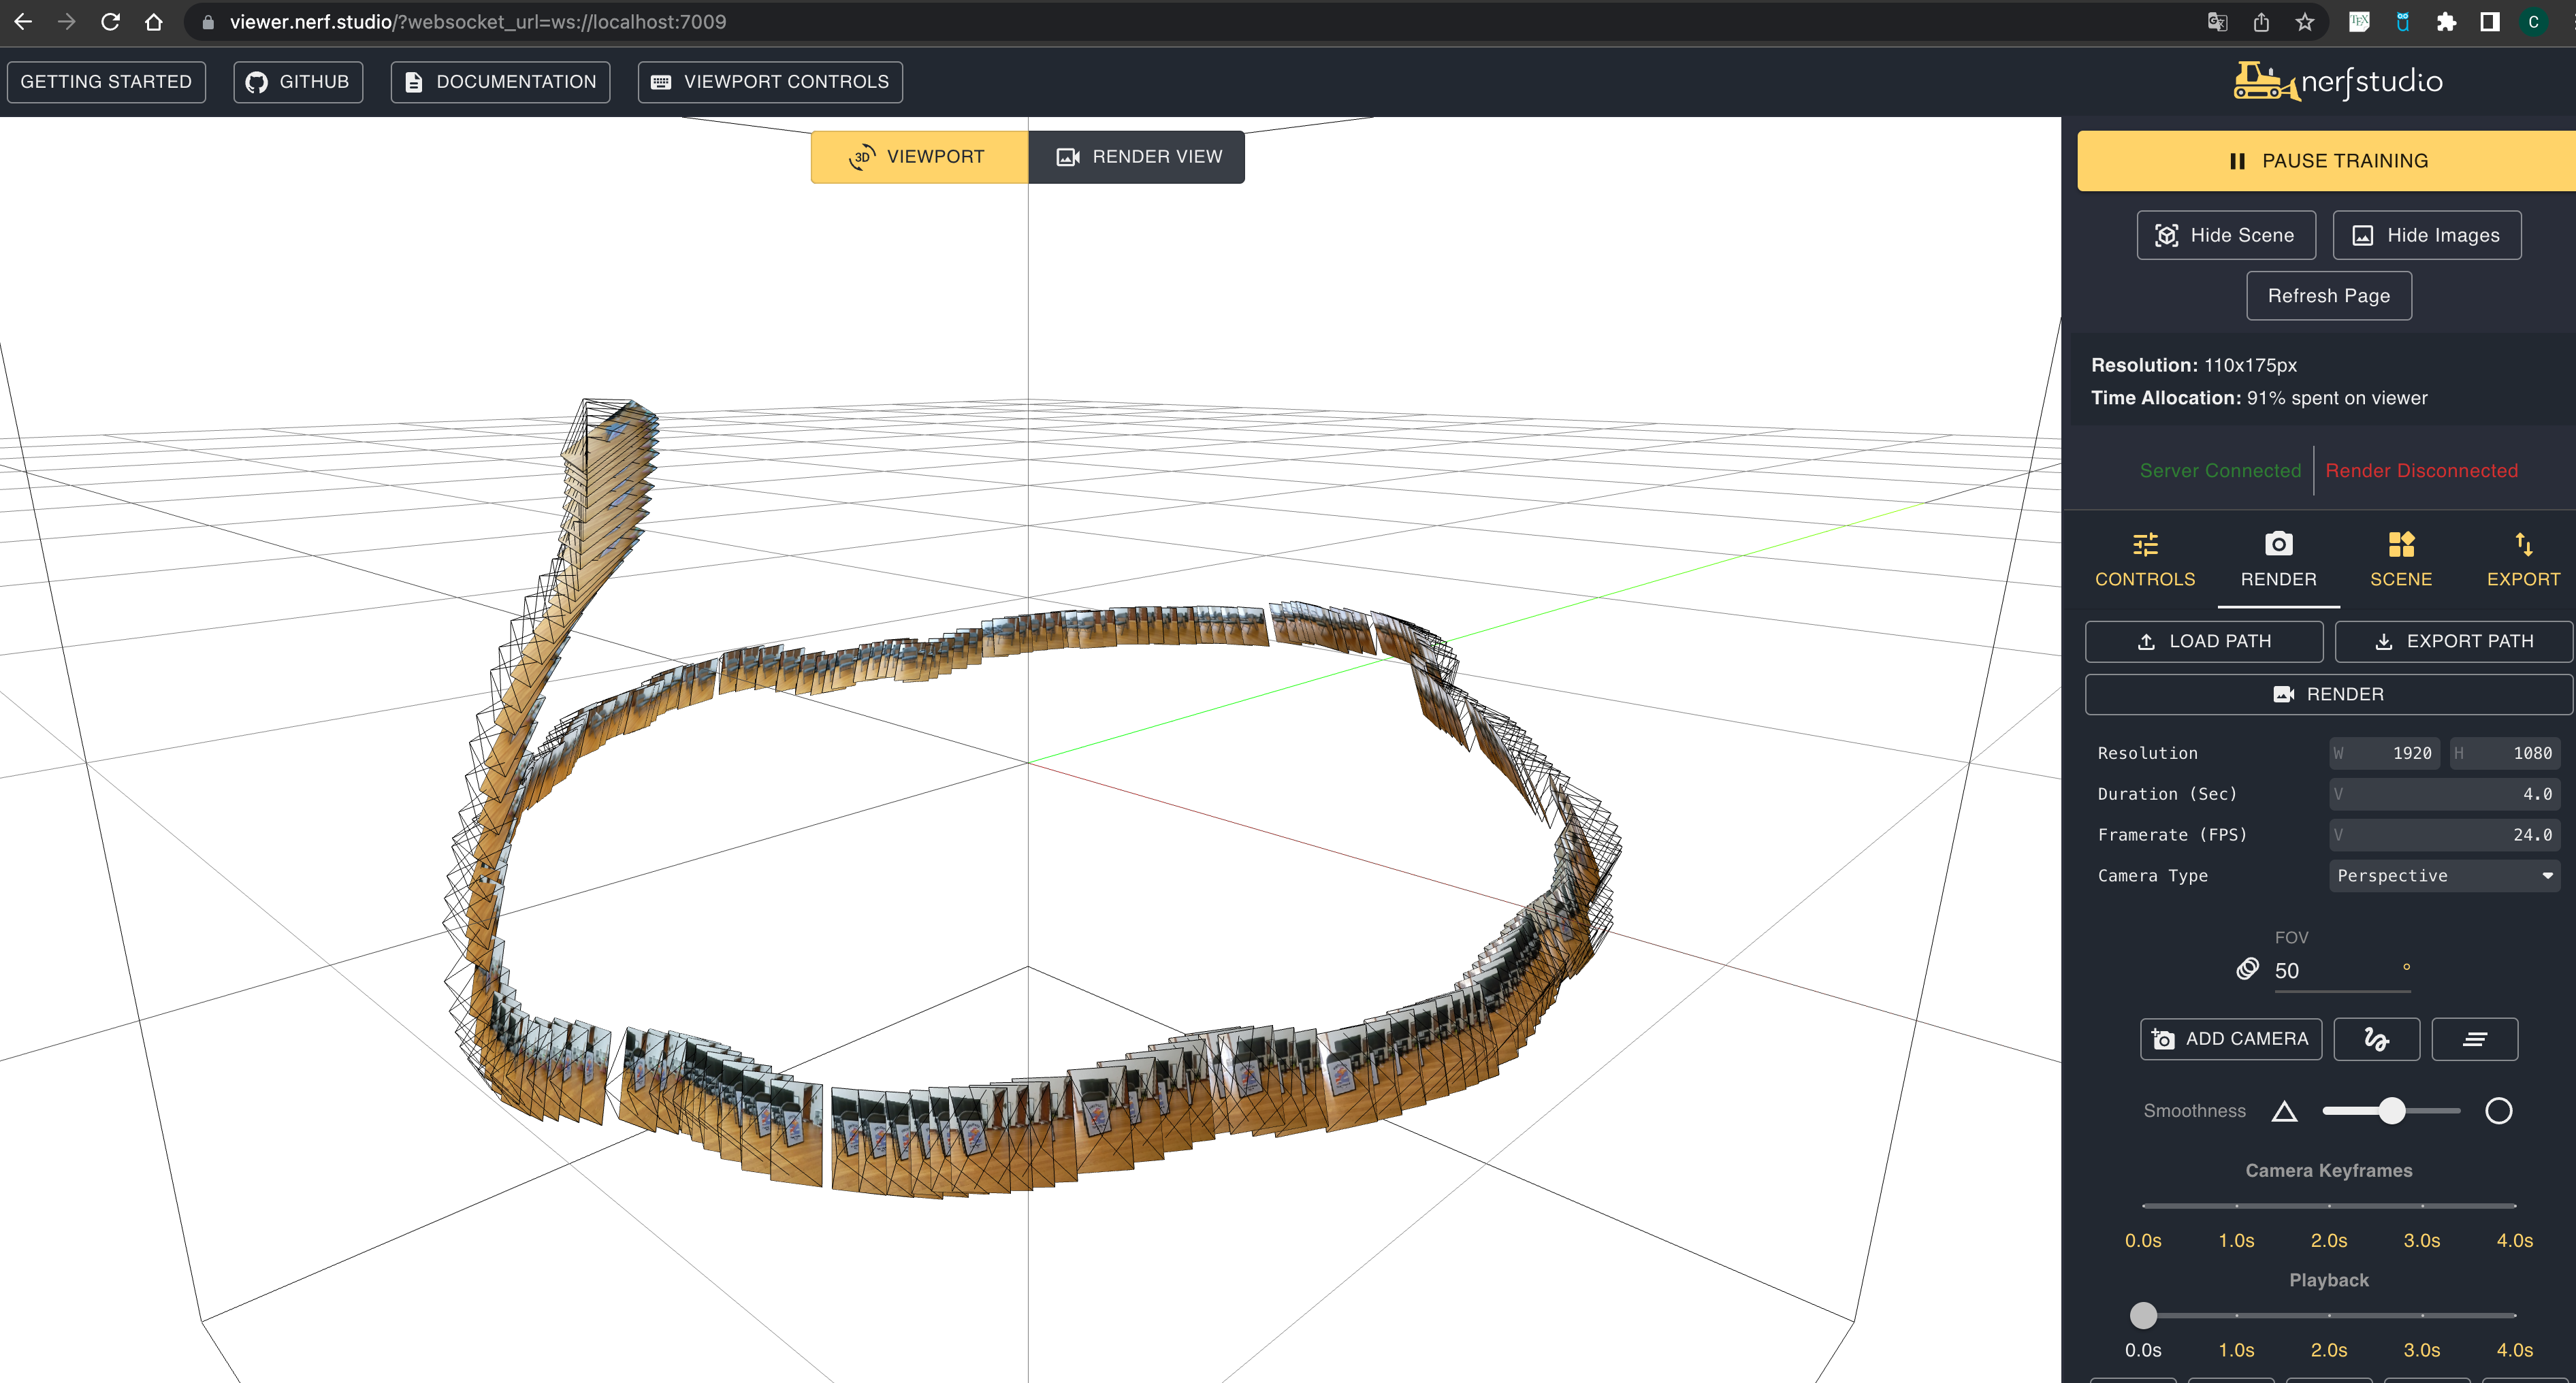Switch to RENDER VIEW tab

(x=1137, y=156)
